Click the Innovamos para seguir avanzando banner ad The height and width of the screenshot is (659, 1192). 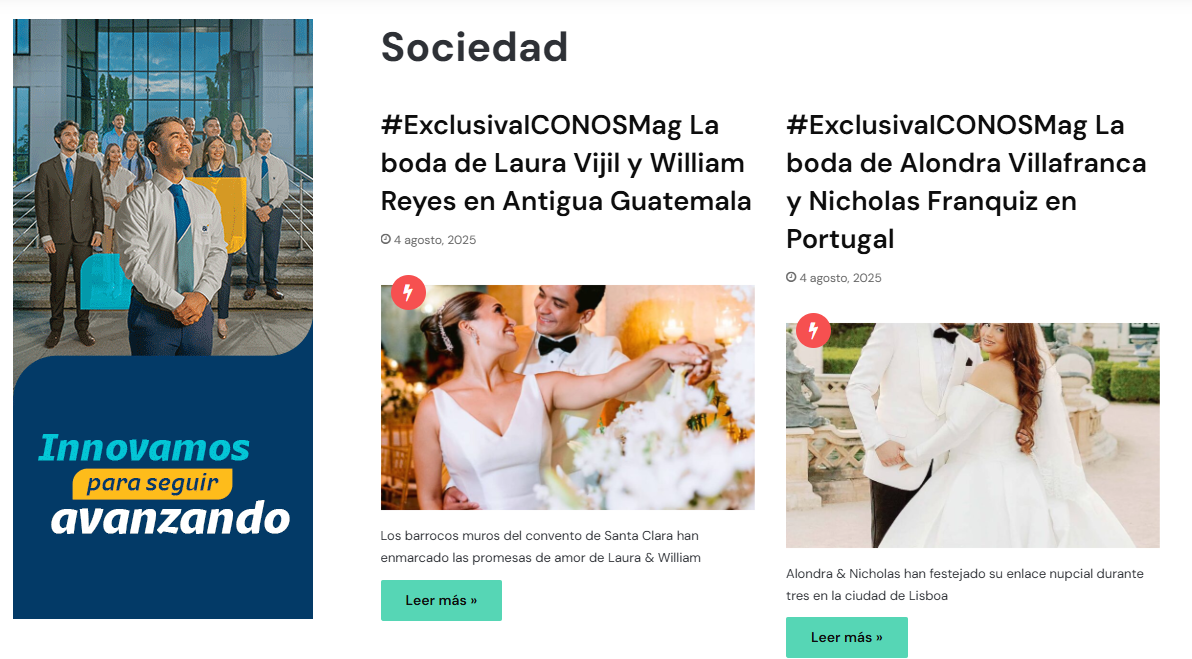[163, 319]
